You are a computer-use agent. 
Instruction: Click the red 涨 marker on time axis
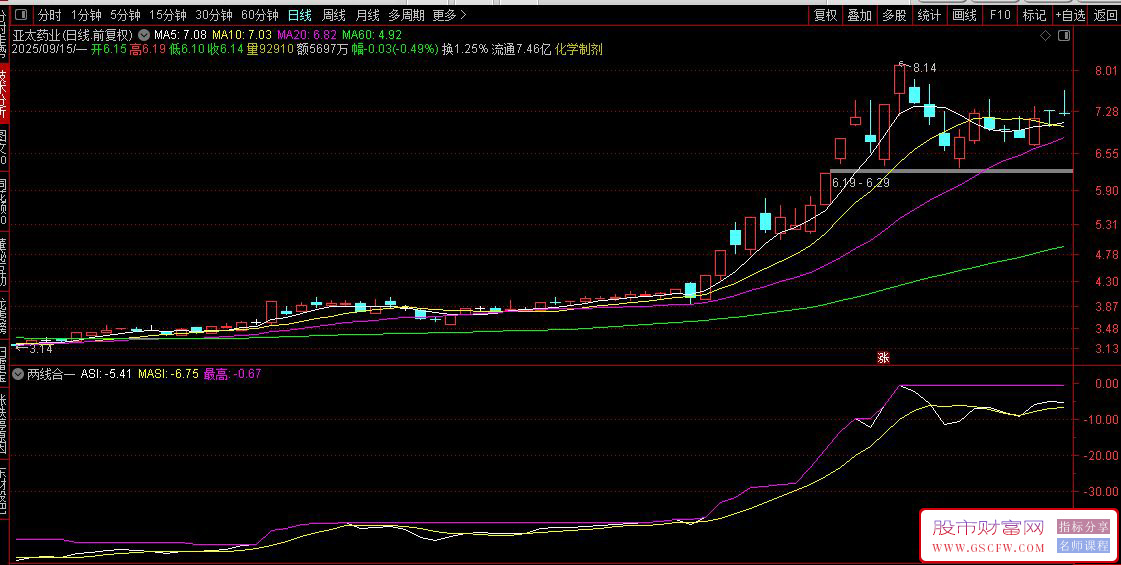pos(883,358)
